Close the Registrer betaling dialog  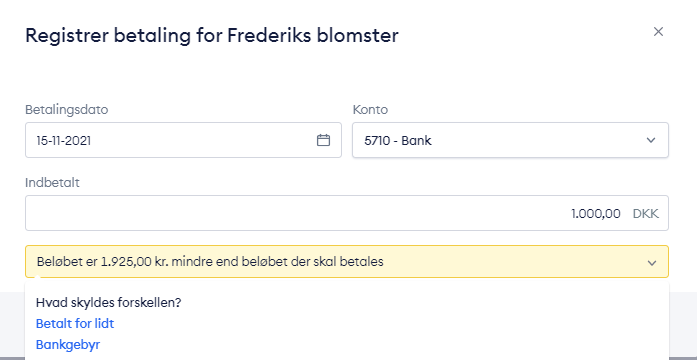coord(658,32)
